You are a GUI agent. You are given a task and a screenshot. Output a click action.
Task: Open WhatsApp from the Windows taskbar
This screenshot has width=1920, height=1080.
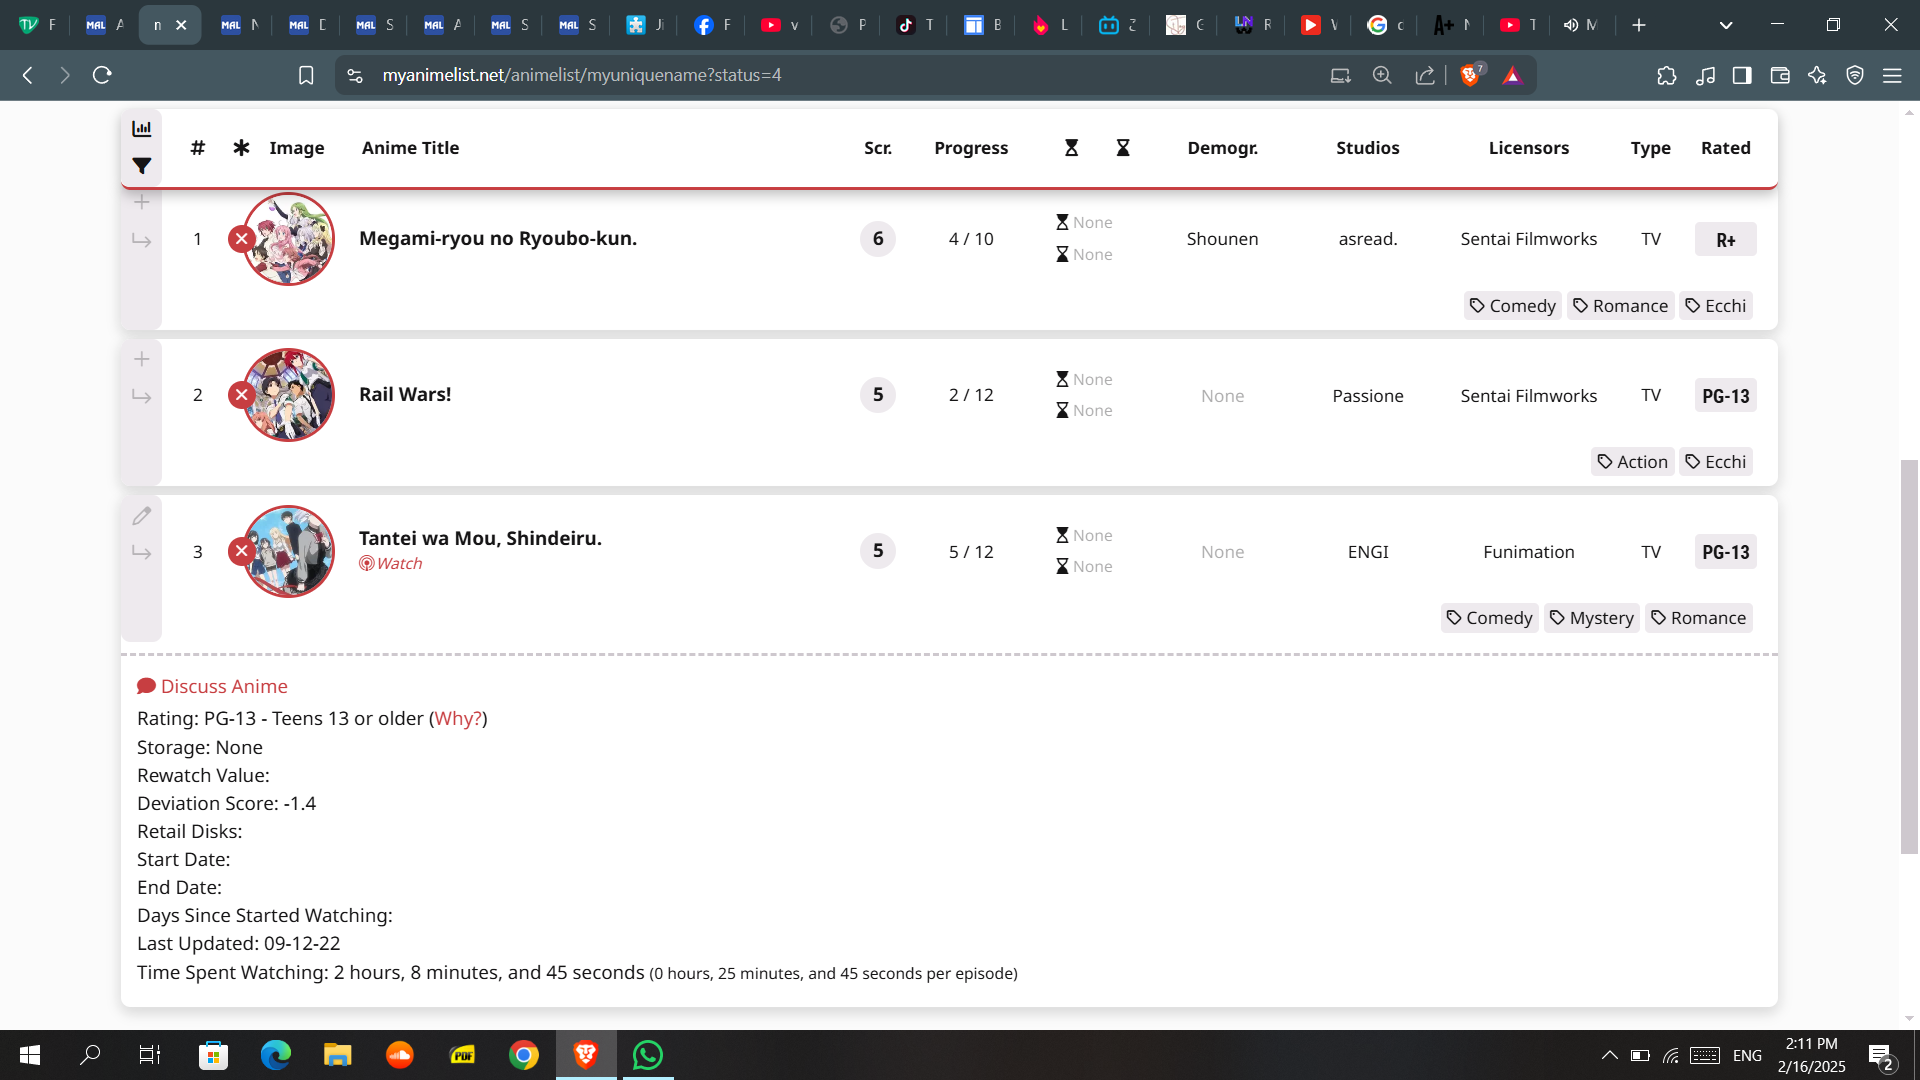pos(648,1055)
